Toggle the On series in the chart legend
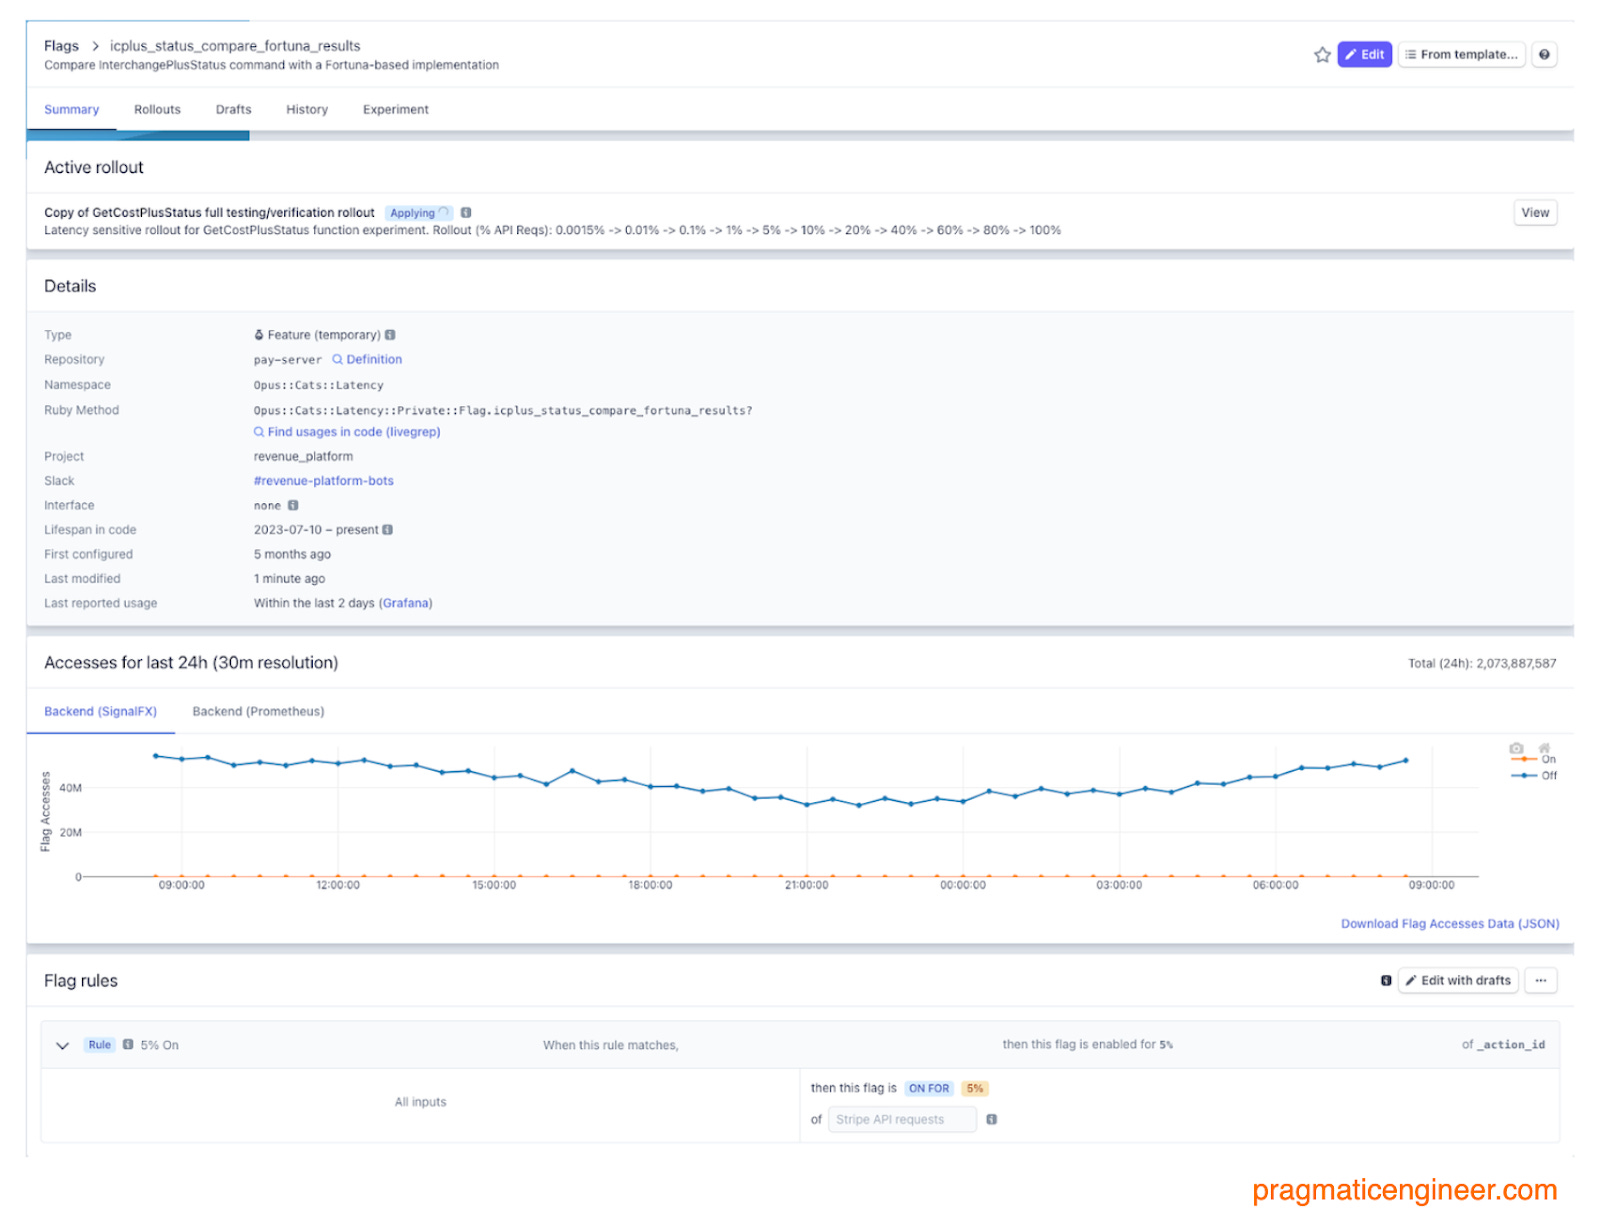 tap(1548, 759)
